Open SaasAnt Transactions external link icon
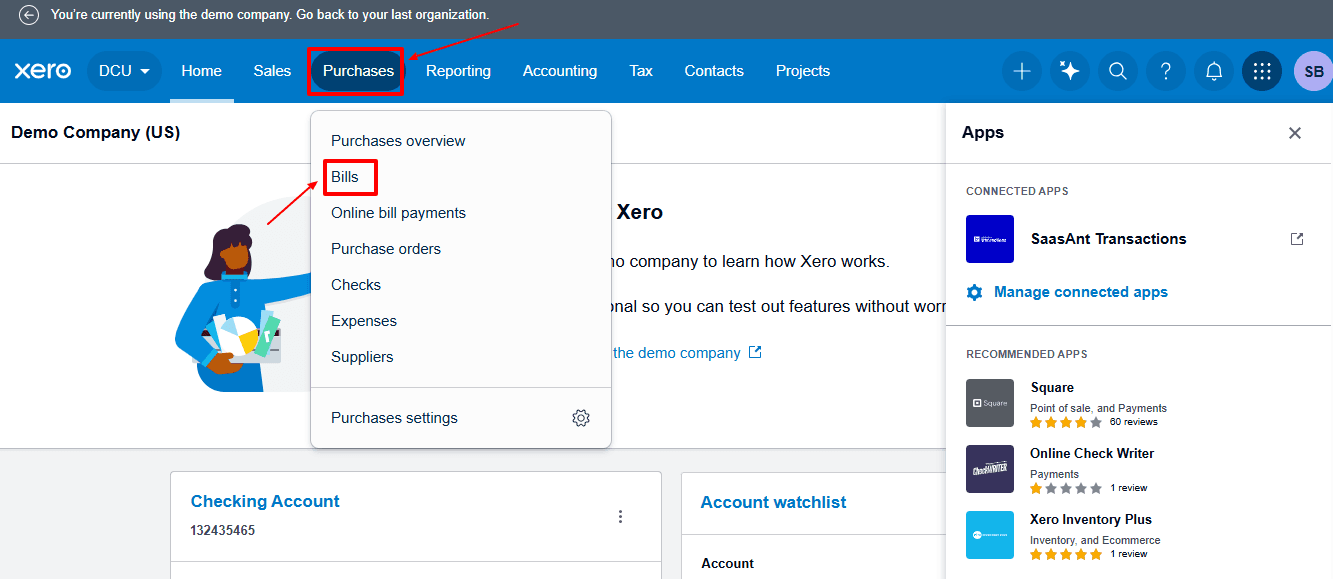The width and height of the screenshot is (1333, 579). (x=1297, y=239)
